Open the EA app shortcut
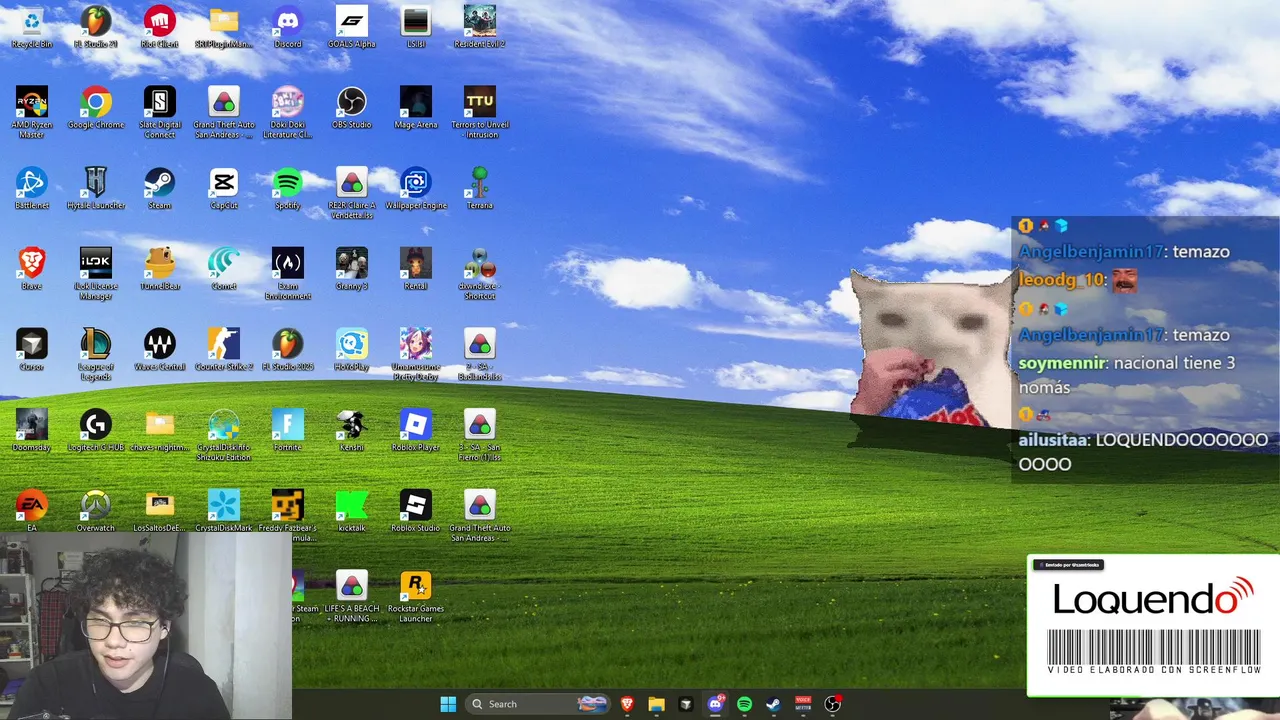The image size is (1280, 720). (32, 512)
